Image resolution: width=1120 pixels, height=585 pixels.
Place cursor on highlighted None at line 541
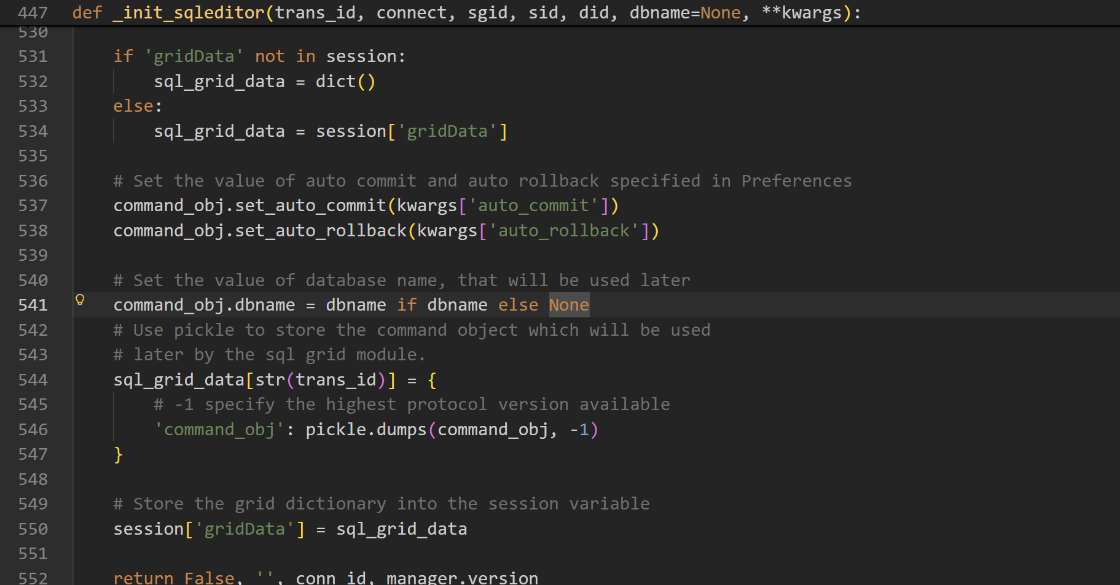pos(569,305)
